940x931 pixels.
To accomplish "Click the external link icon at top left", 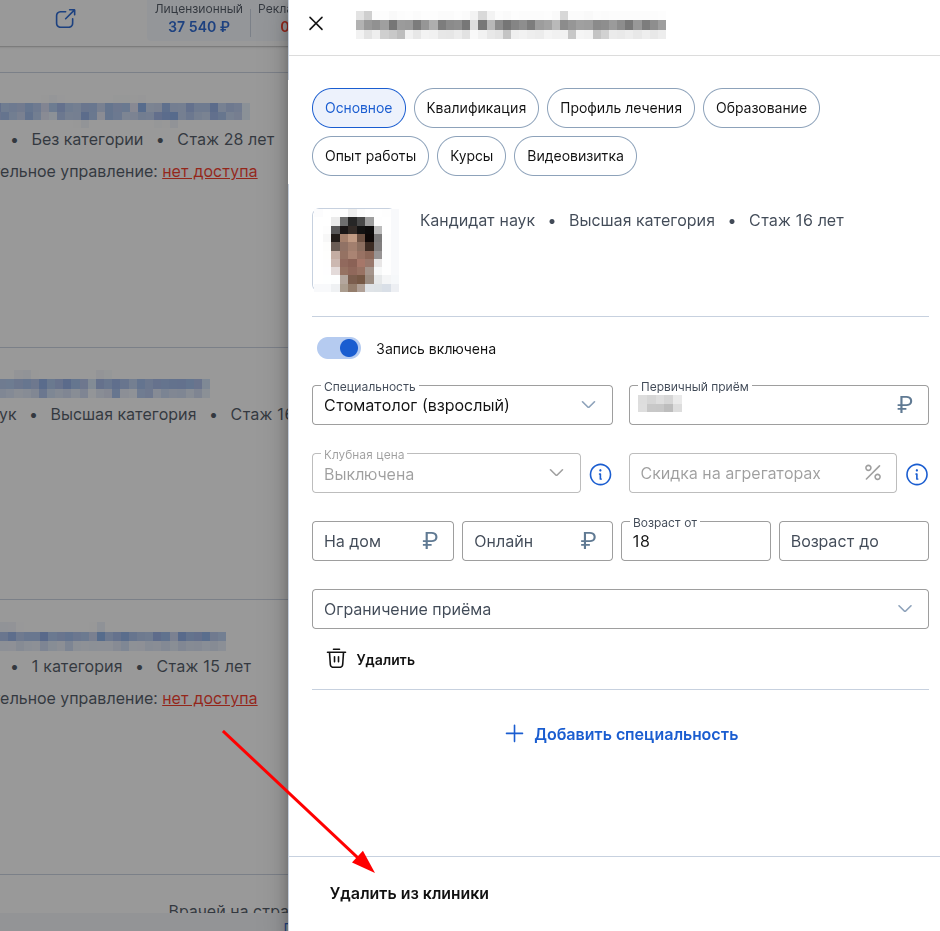I will point(65,19).
